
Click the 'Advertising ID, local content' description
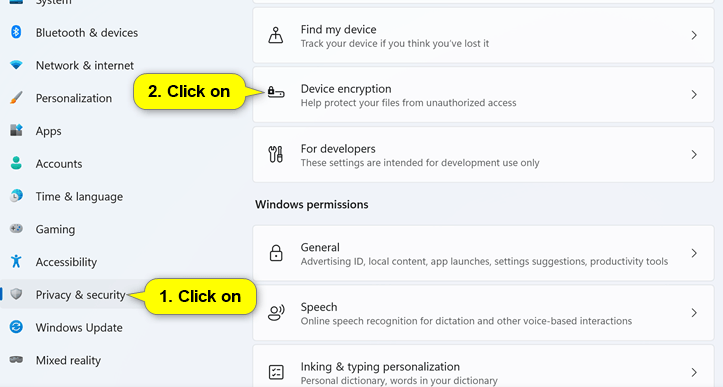(x=484, y=261)
